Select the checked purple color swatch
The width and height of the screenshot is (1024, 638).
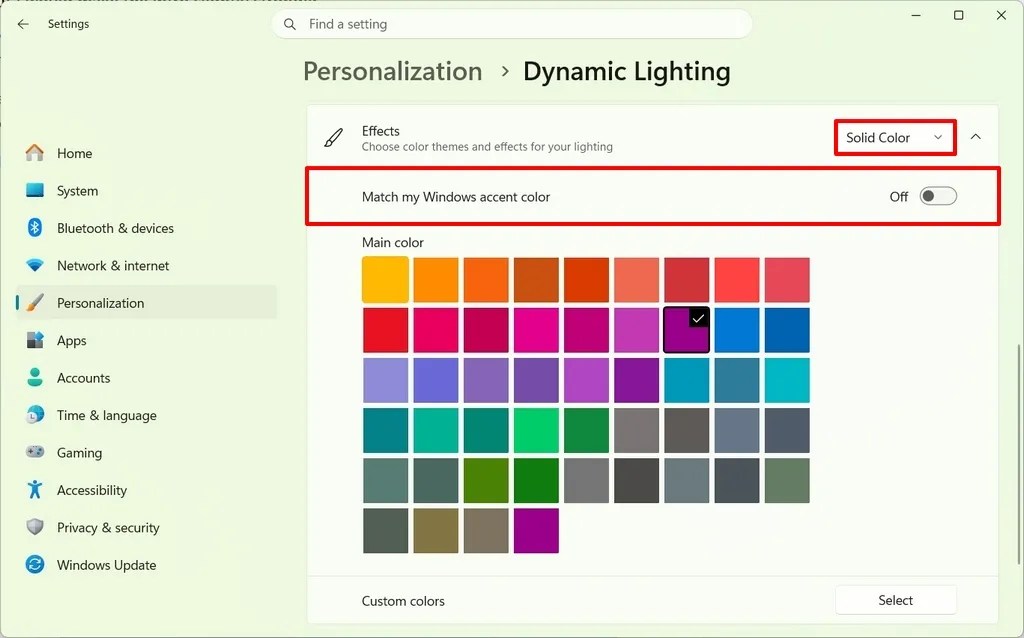click(686, 330)
